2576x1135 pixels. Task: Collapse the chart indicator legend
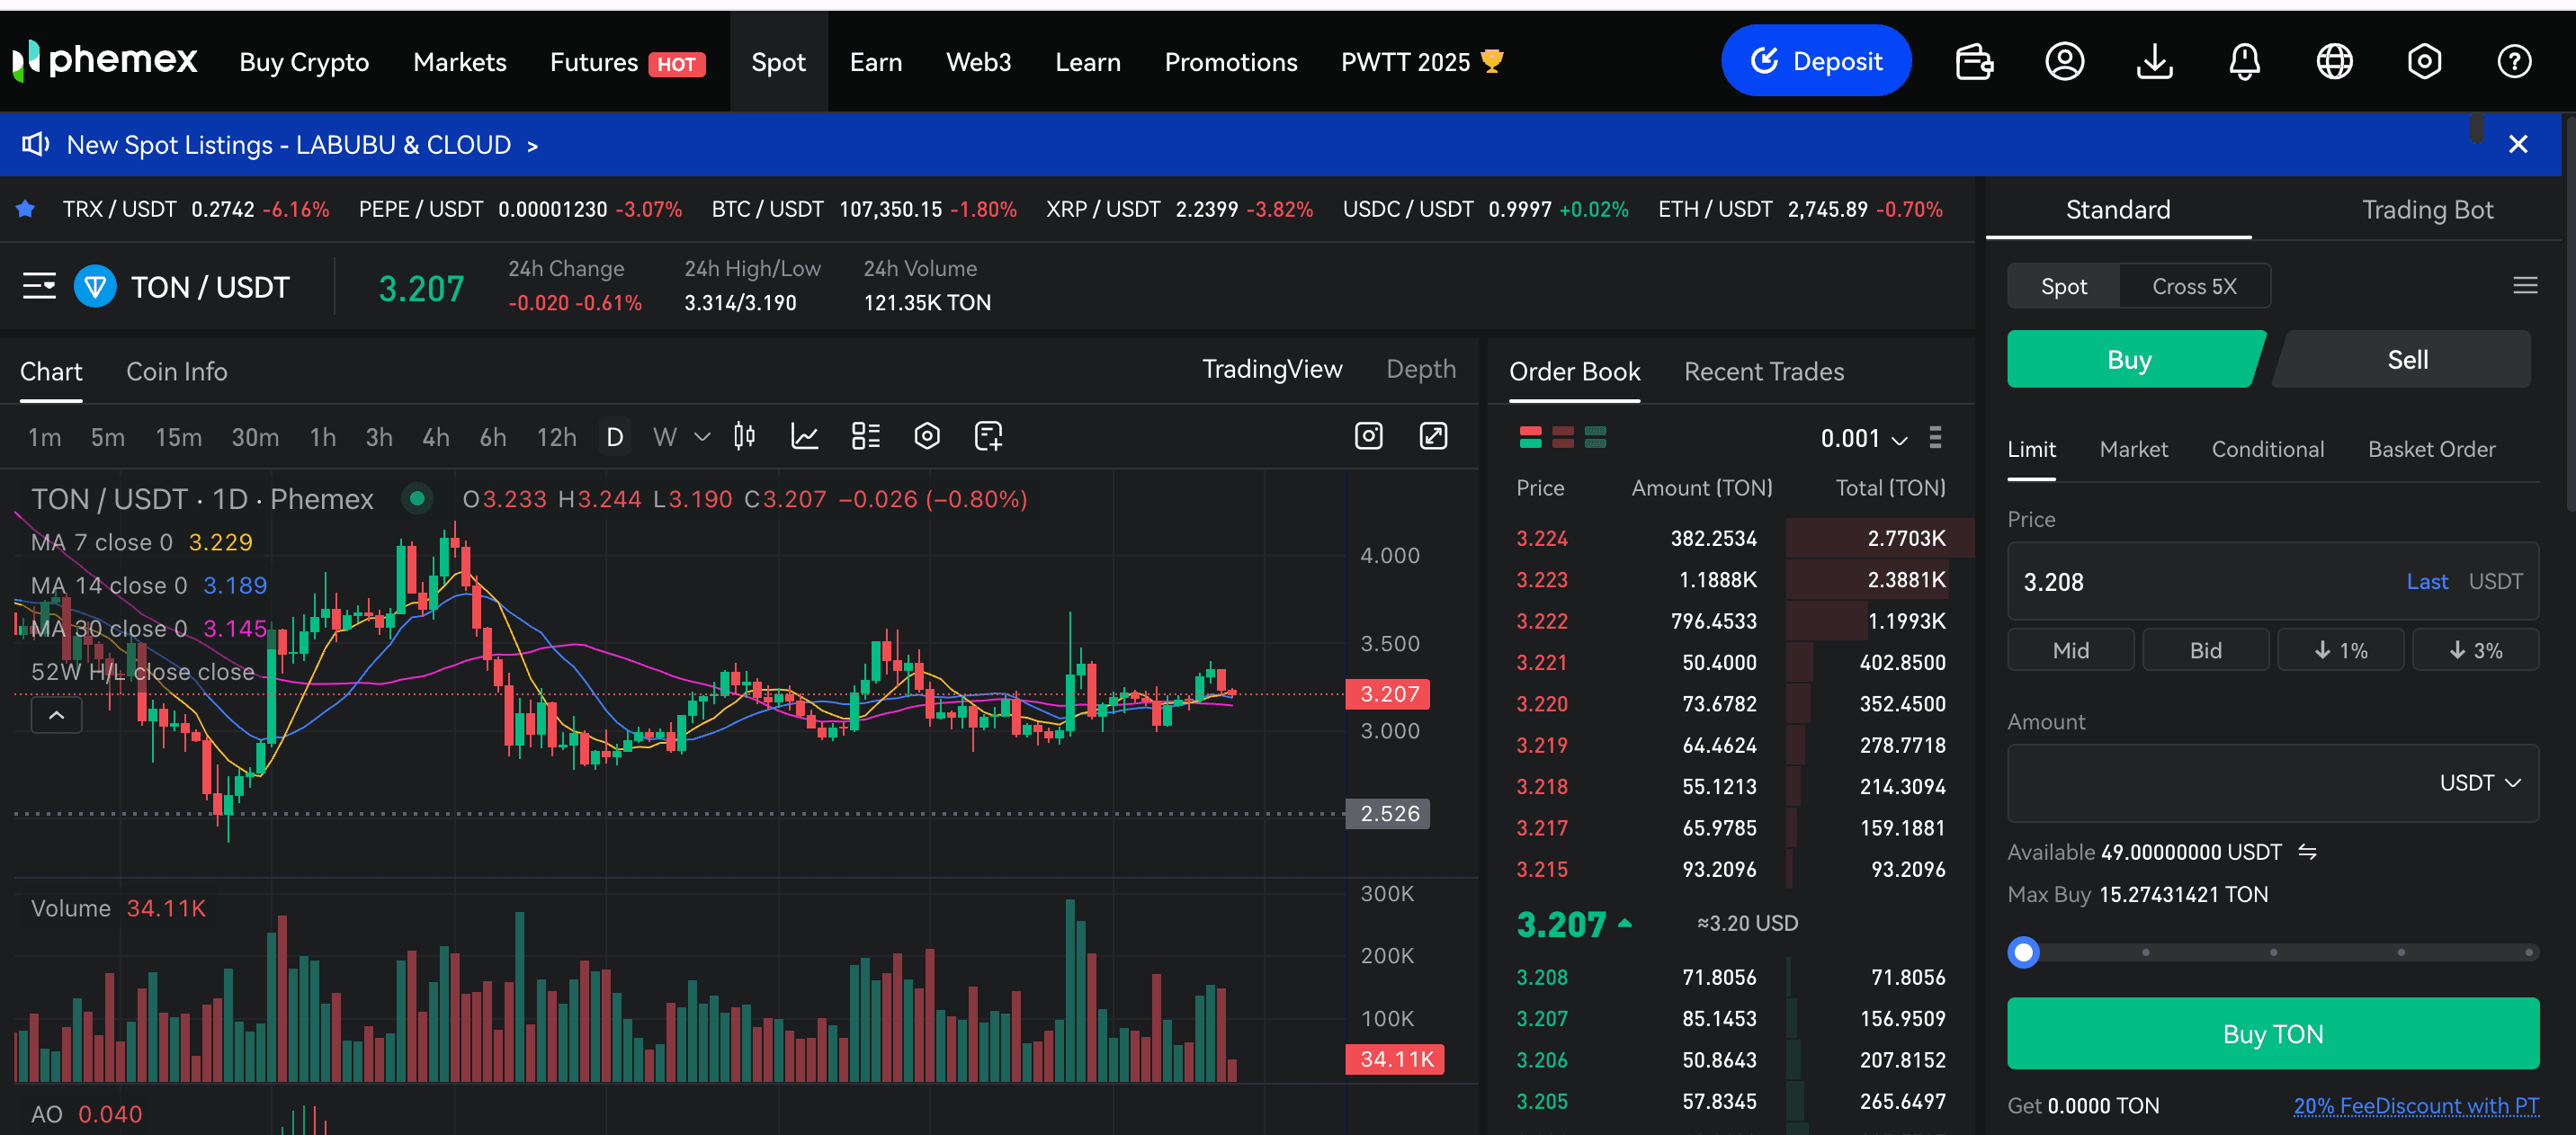(x=57, y=715)
